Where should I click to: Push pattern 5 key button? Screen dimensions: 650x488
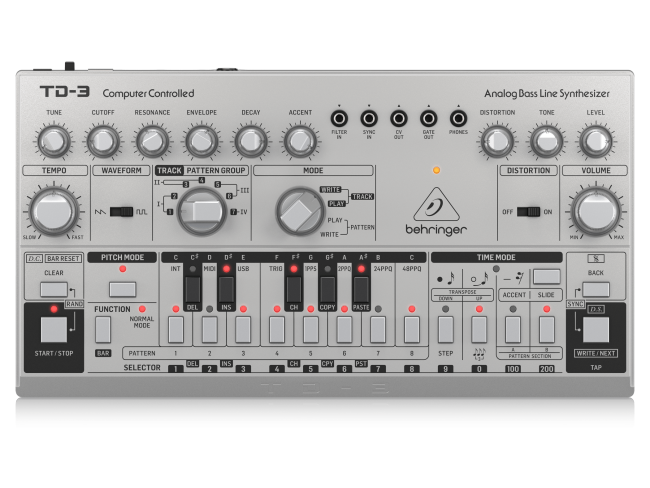pos(310,330)
